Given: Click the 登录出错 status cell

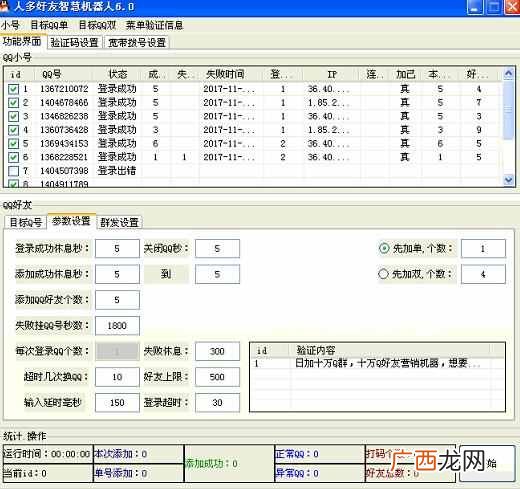Looking at the screenshot, I should click(x=117, y=171).
